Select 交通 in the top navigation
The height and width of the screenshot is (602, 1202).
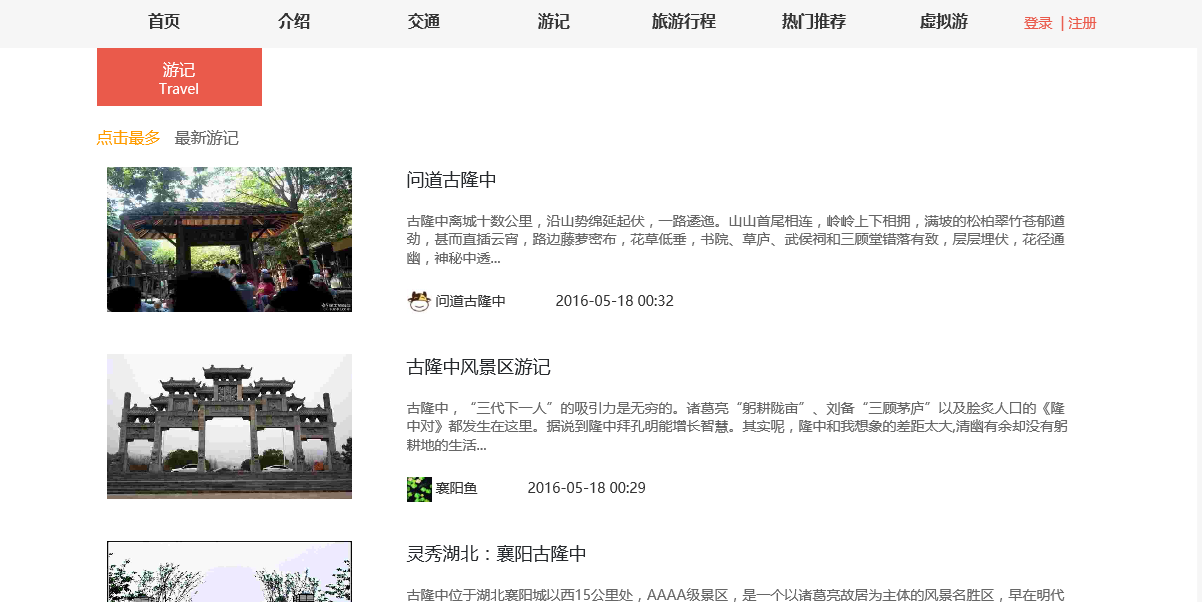click(x=424, y=22)
